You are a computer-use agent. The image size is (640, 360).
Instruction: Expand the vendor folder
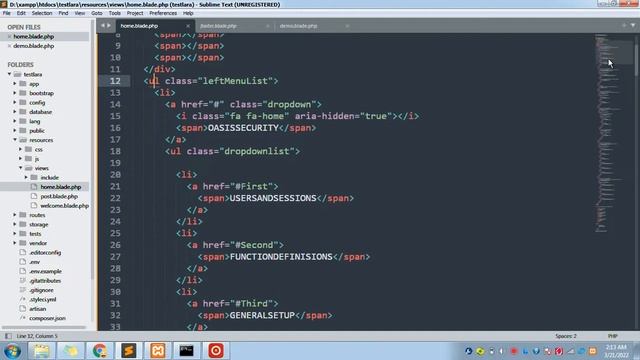pyautogui.click(x=15, y=243)
